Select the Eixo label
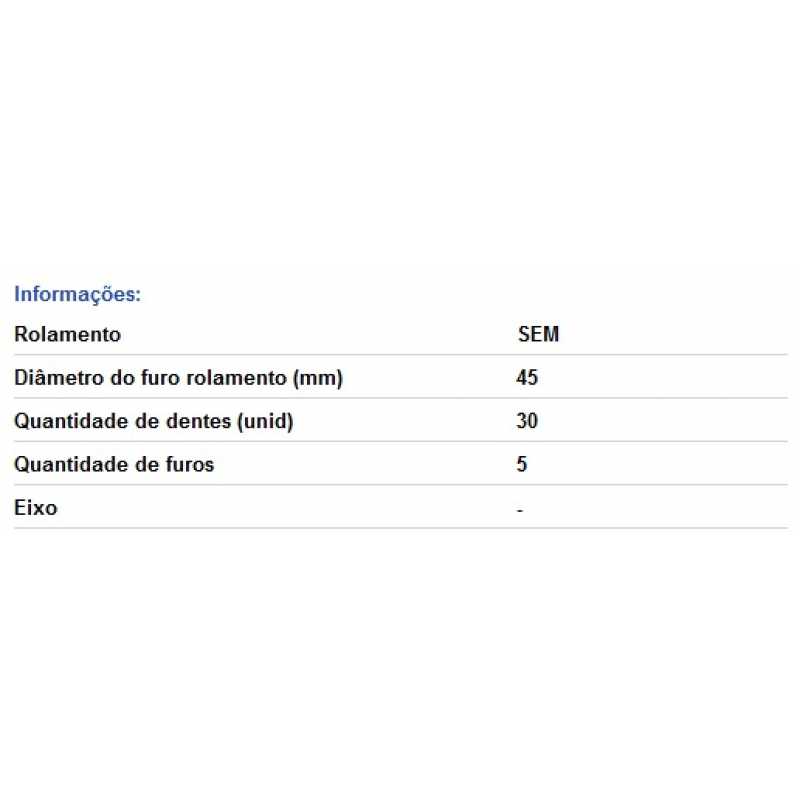 pos(36,508)
